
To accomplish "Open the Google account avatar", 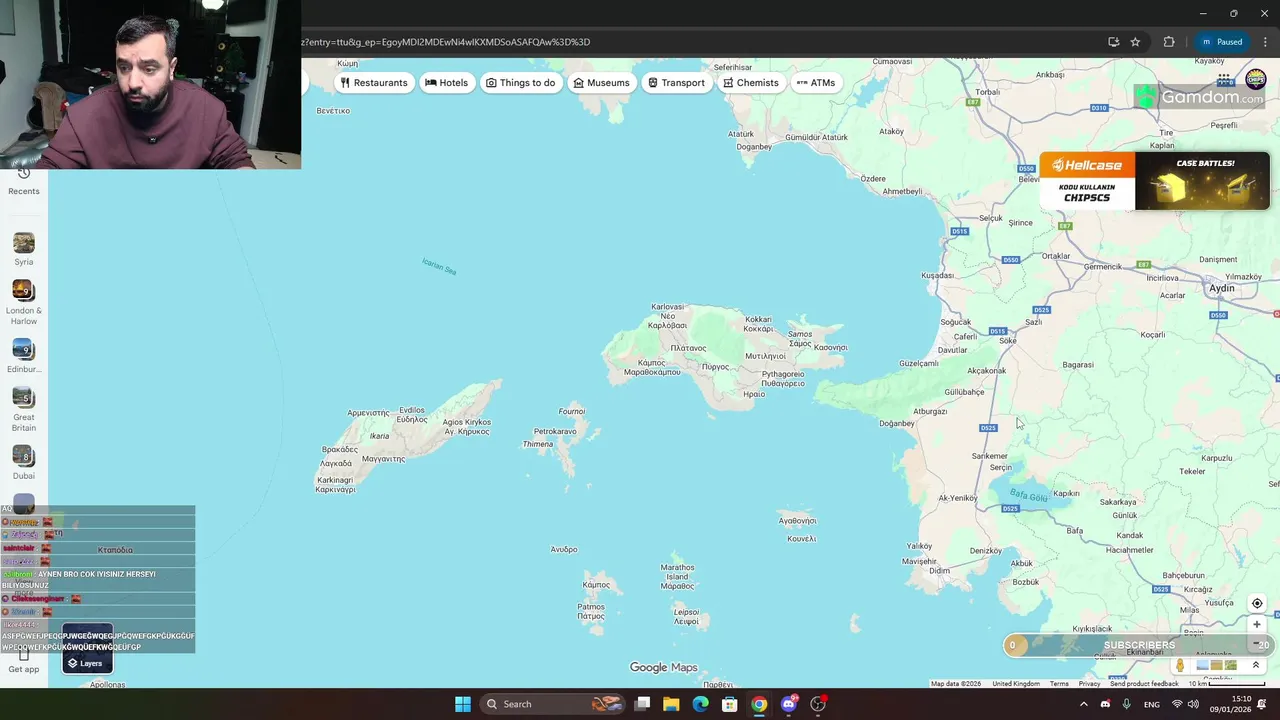I will (x=1256, y=80).
